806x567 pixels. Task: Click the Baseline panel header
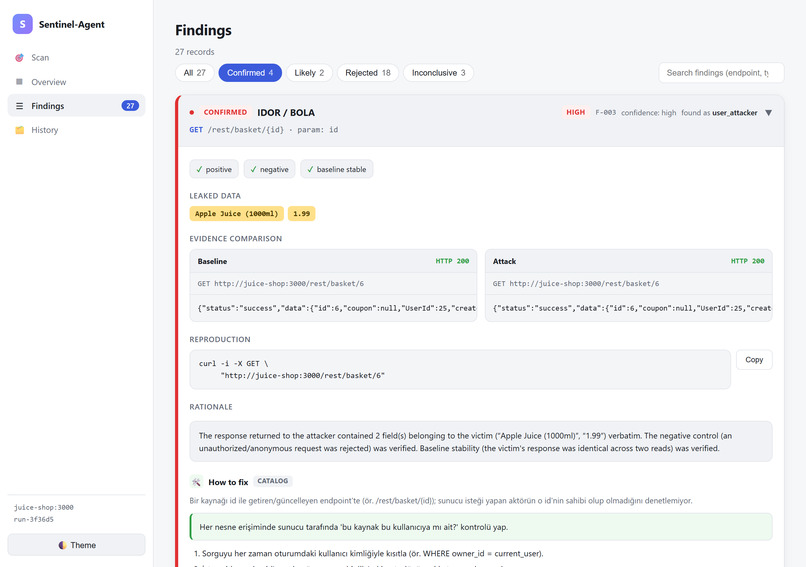point(333,261)
